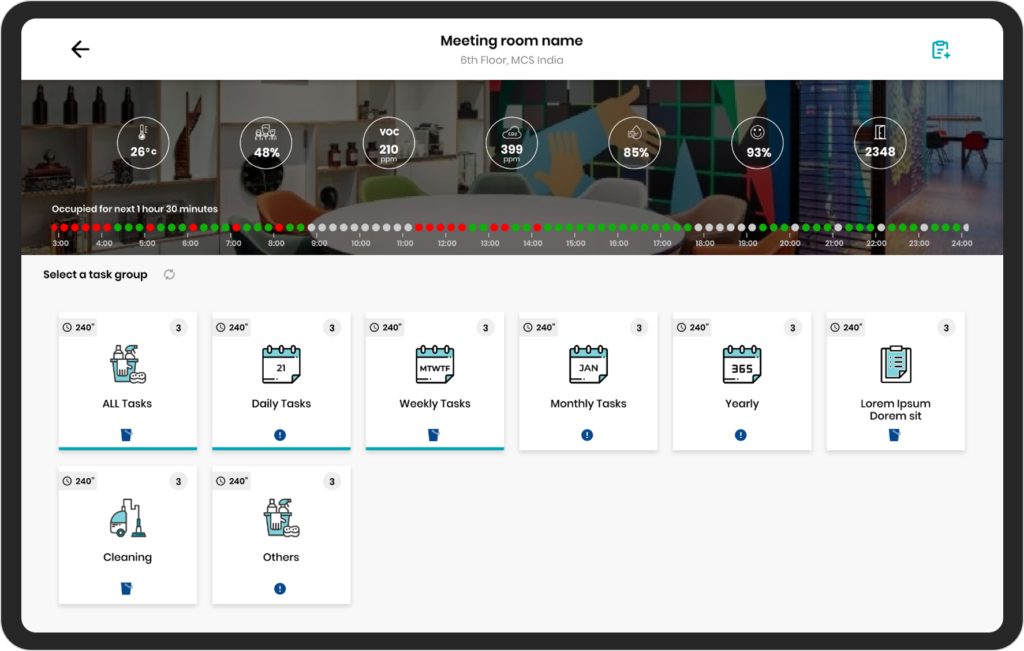The image size is (1024, 651).
Task: Click the bucket icon on ALL Tasks card
Action: click(x=127, y=433)
